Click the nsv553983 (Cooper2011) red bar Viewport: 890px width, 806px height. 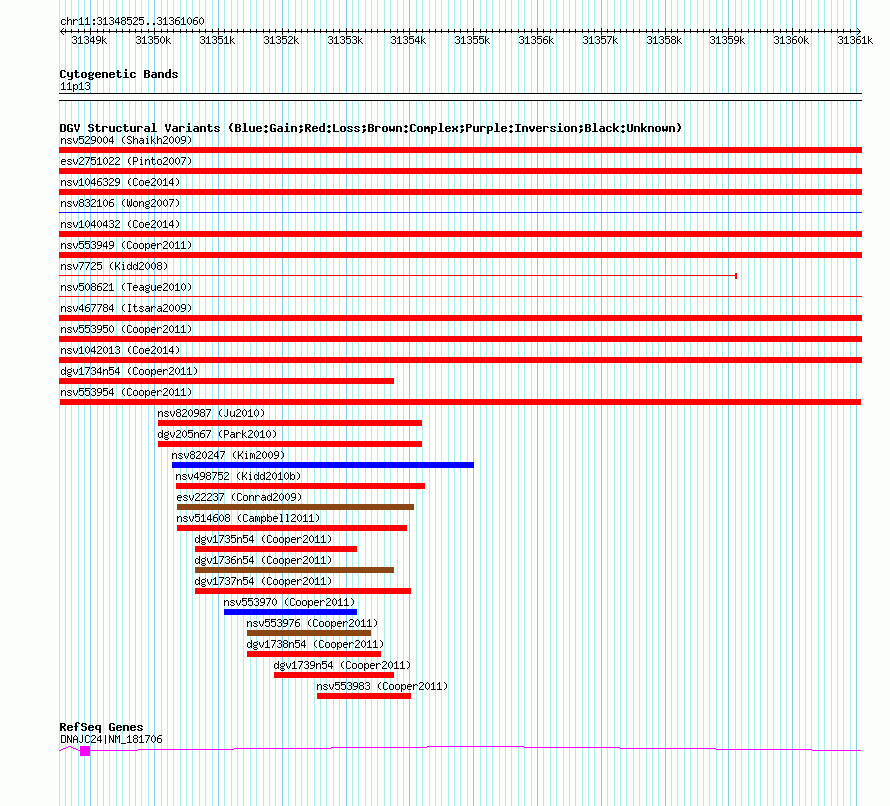click(364, 696)
